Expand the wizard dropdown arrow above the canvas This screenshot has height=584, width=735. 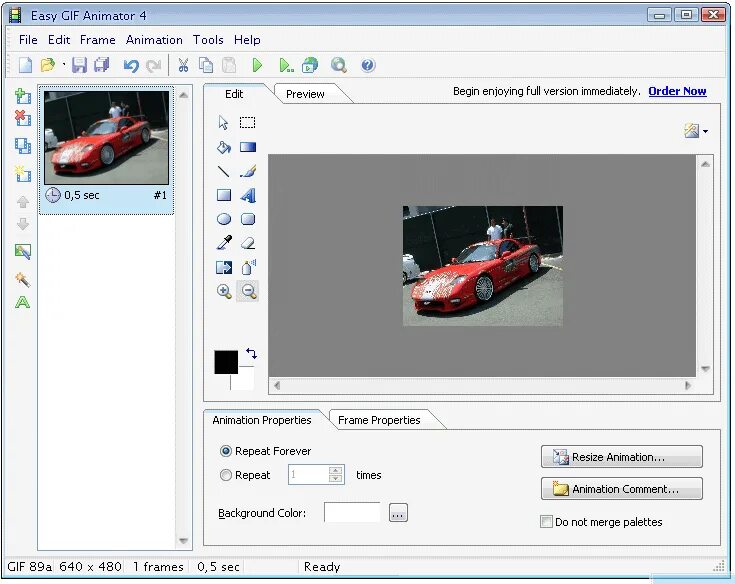(705, 131)
